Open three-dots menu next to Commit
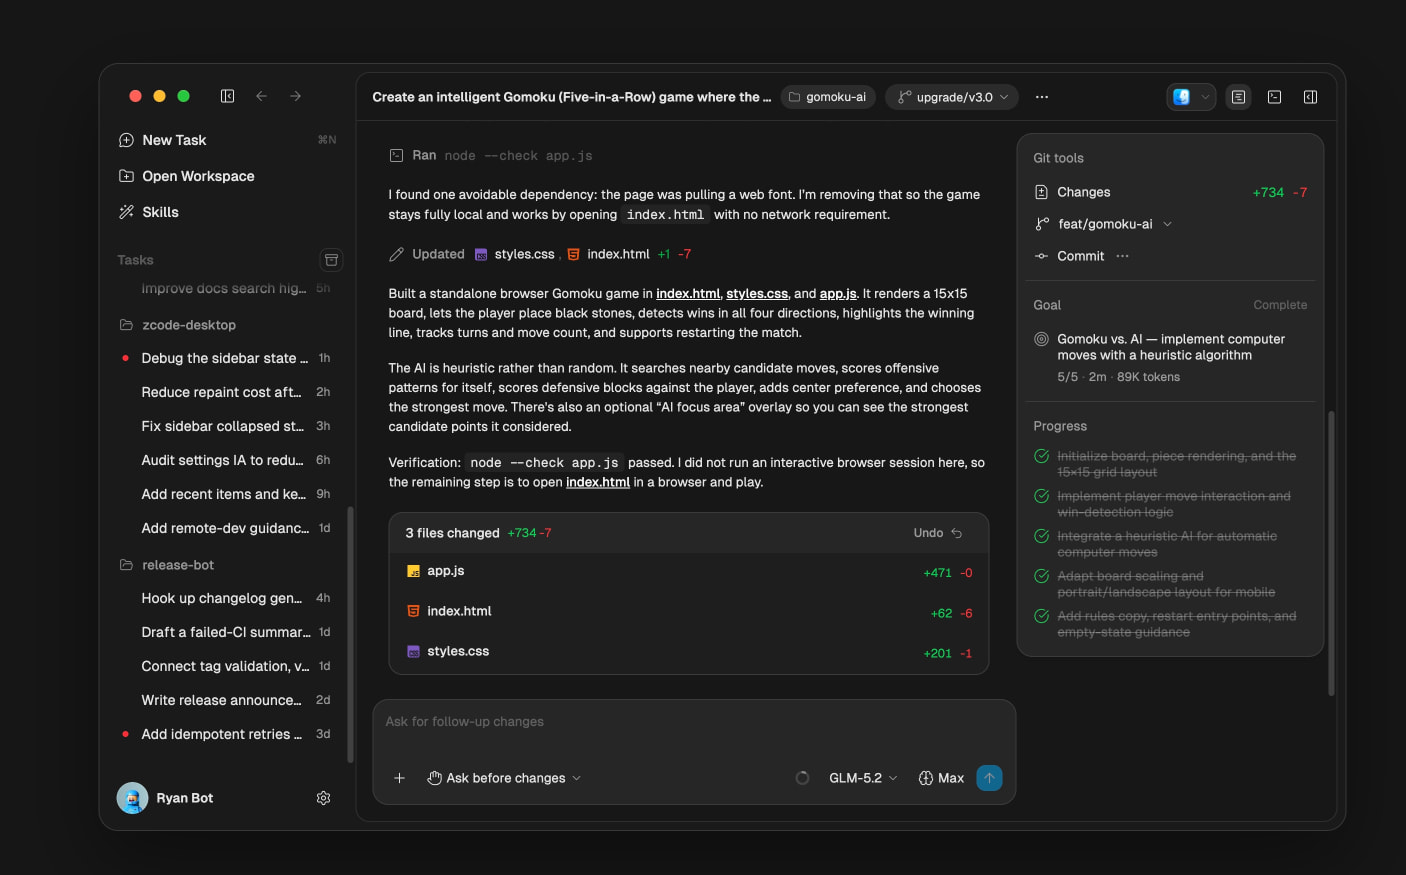Screen dimensions: 1406x875 coord(1122,256)
